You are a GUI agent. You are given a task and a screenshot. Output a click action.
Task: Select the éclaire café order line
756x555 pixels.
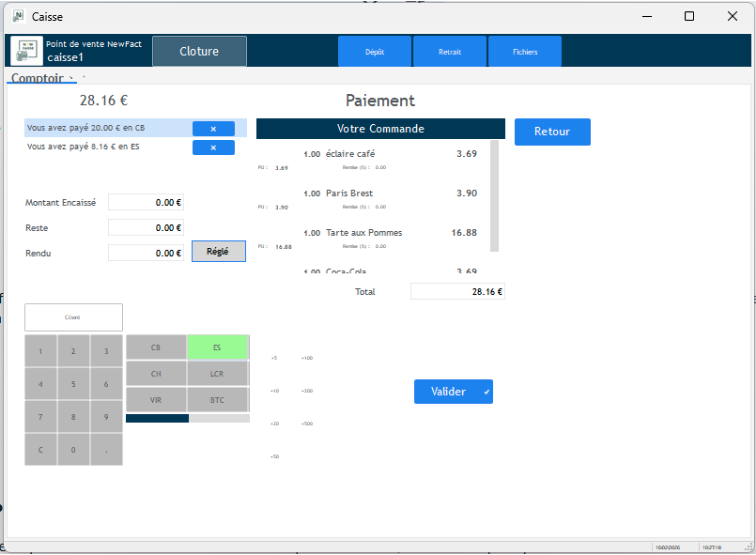pos(372,159)
